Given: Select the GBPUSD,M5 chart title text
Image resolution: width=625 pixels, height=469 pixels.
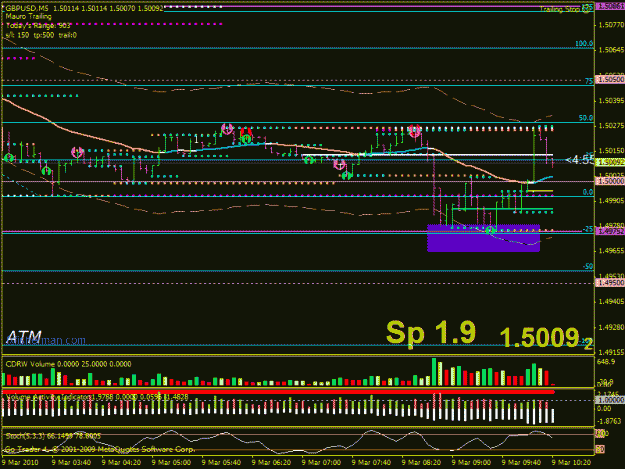Looking at the screenshot, I should coord(27,8).
